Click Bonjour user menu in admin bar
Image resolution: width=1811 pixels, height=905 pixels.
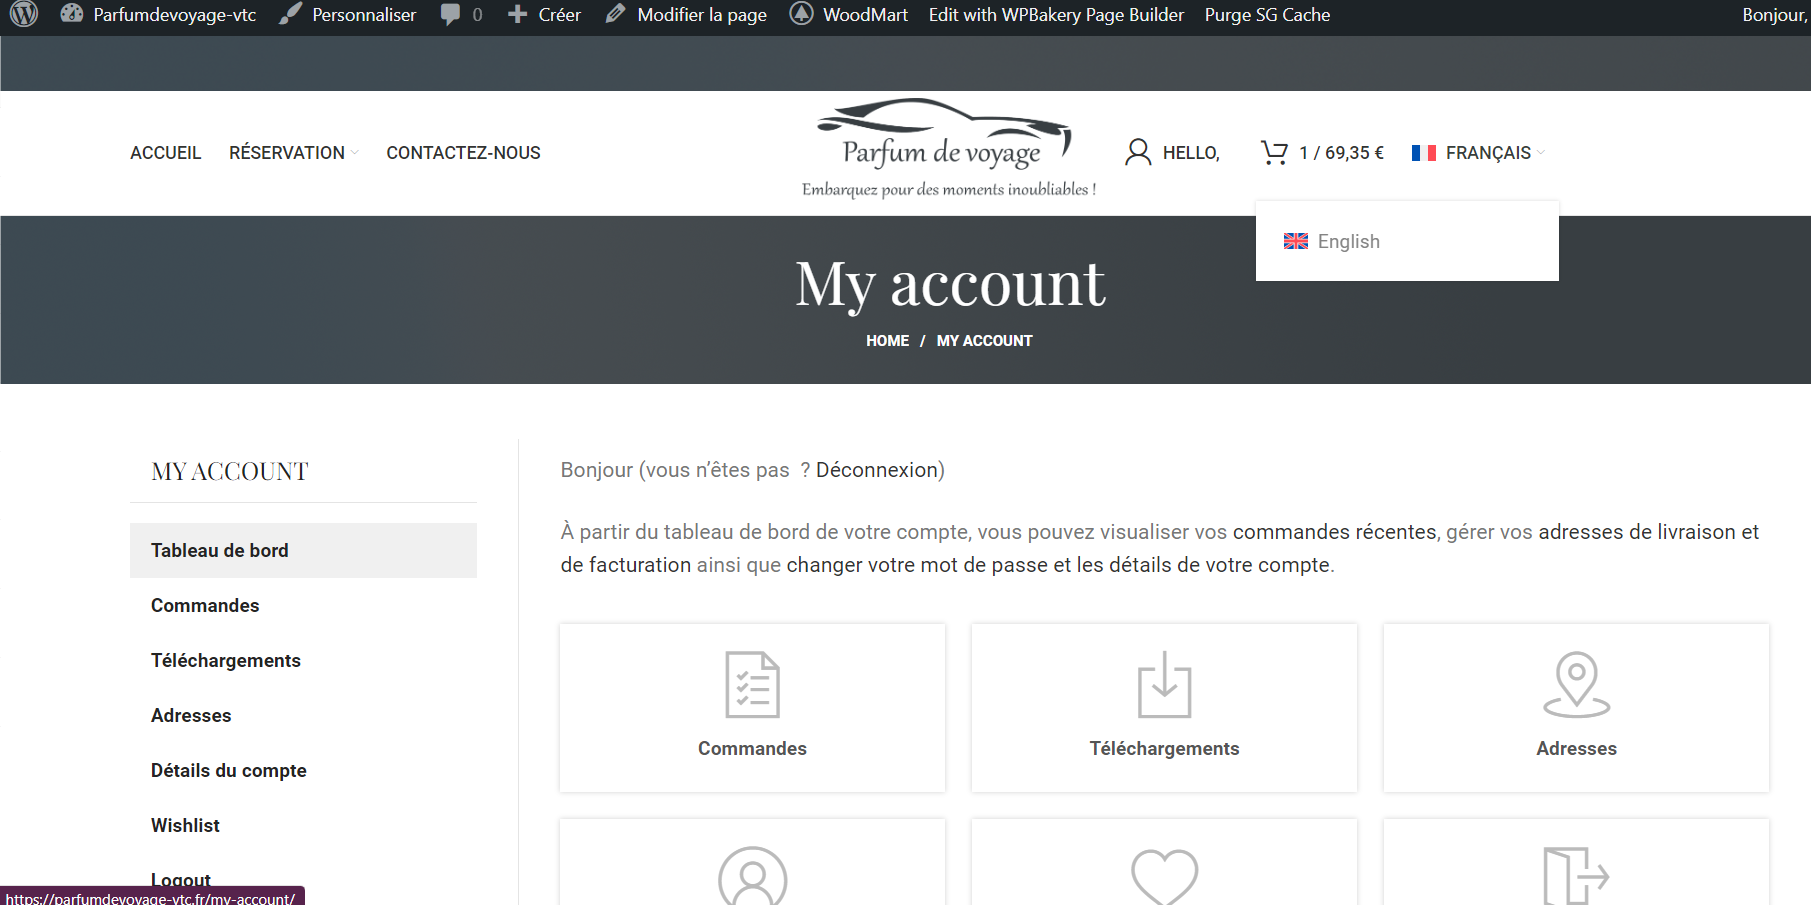(x=1775, y=15)
